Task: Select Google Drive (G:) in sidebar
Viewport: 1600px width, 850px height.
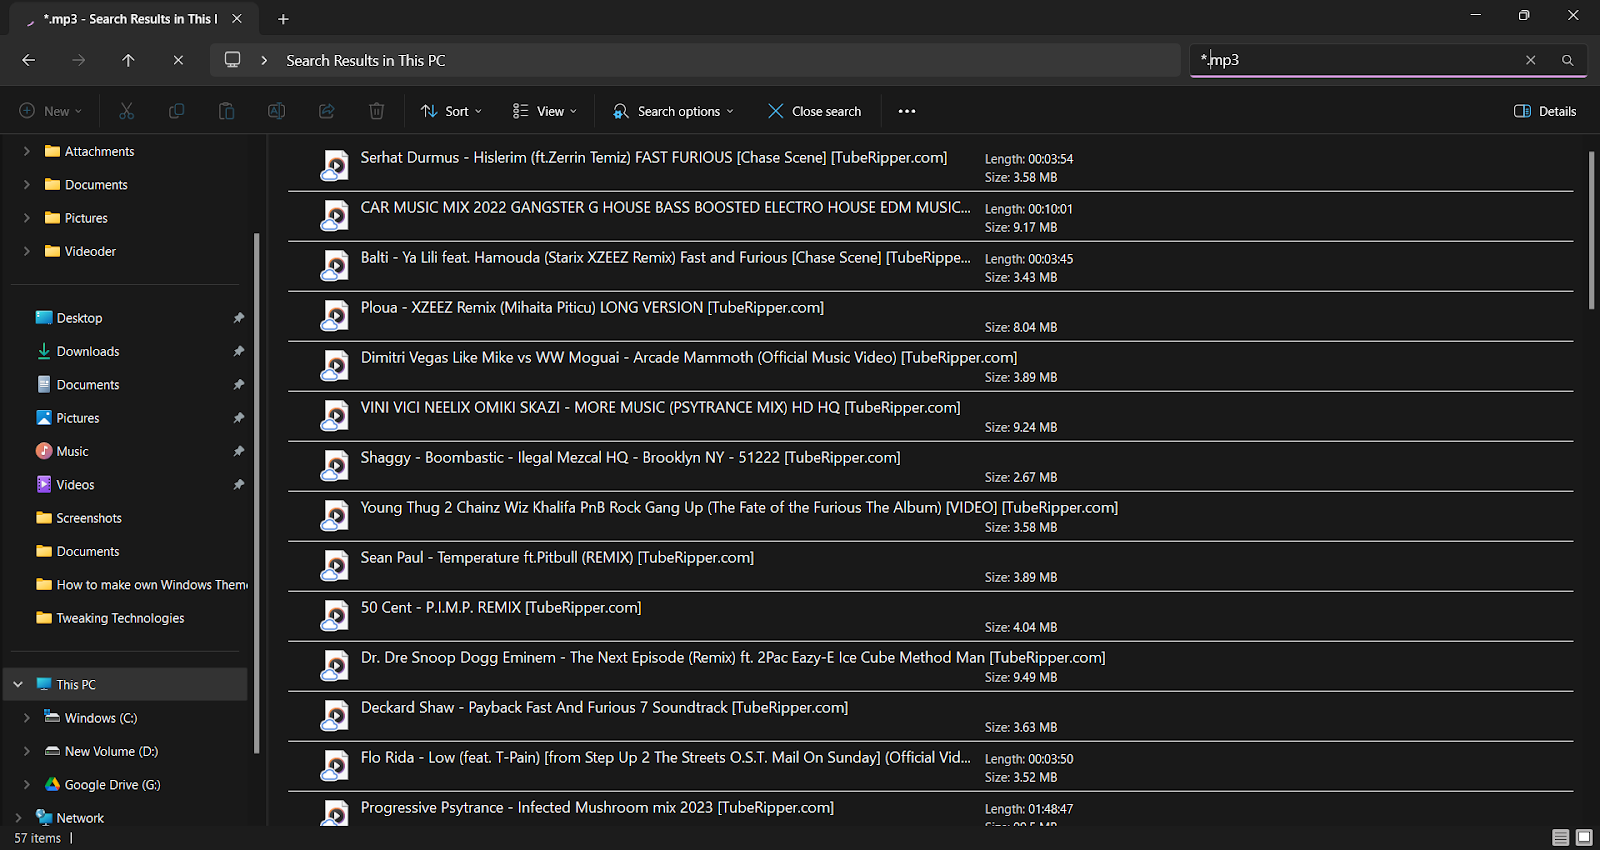Action: [102, 784]
